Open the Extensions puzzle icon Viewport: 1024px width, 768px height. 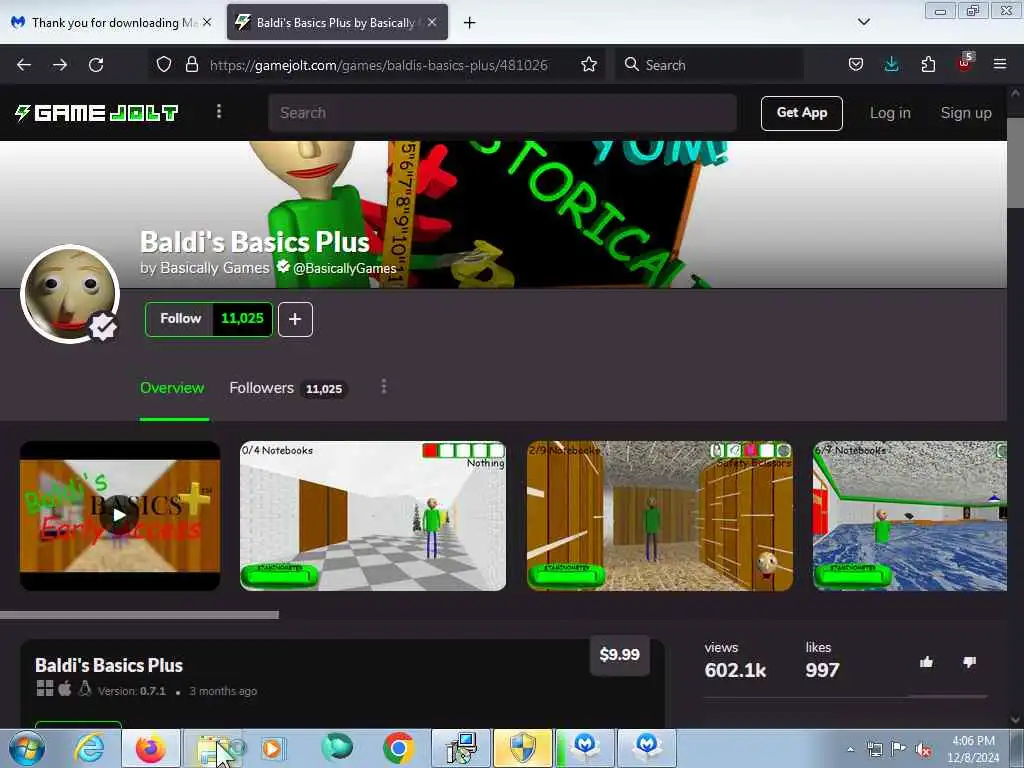click(927, 64)
